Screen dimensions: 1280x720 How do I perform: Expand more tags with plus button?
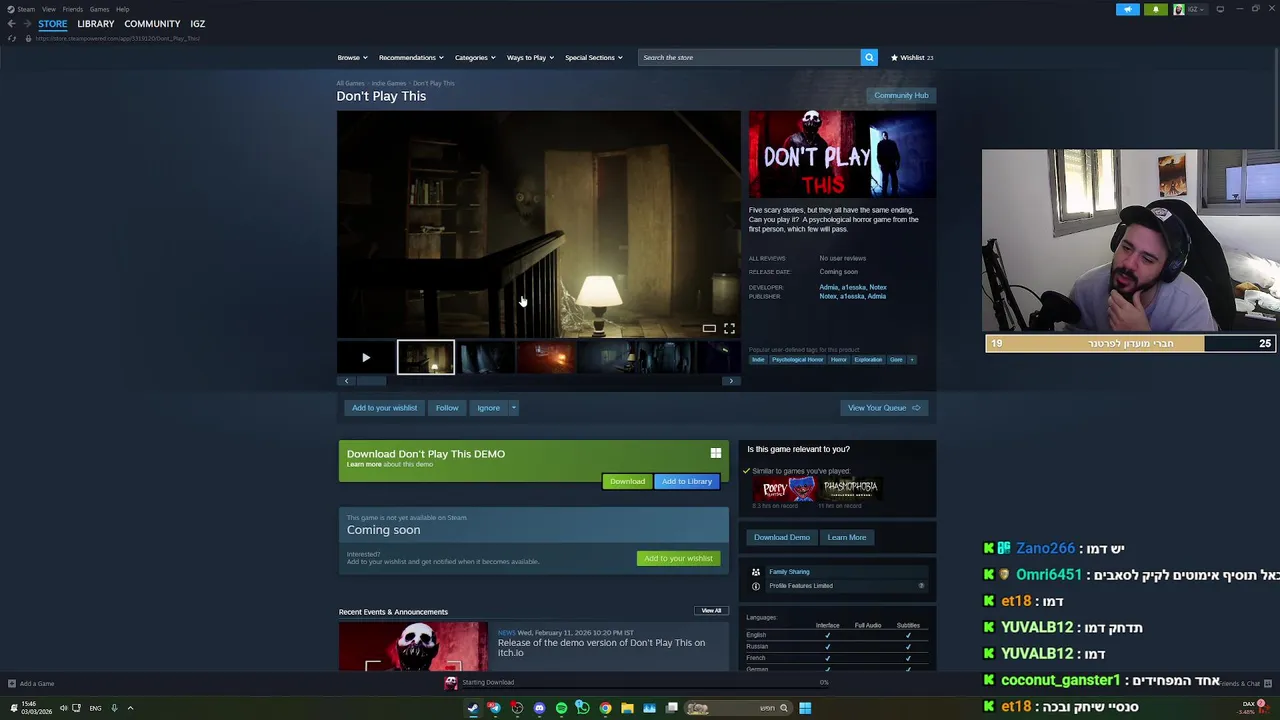tap(912, 359)
